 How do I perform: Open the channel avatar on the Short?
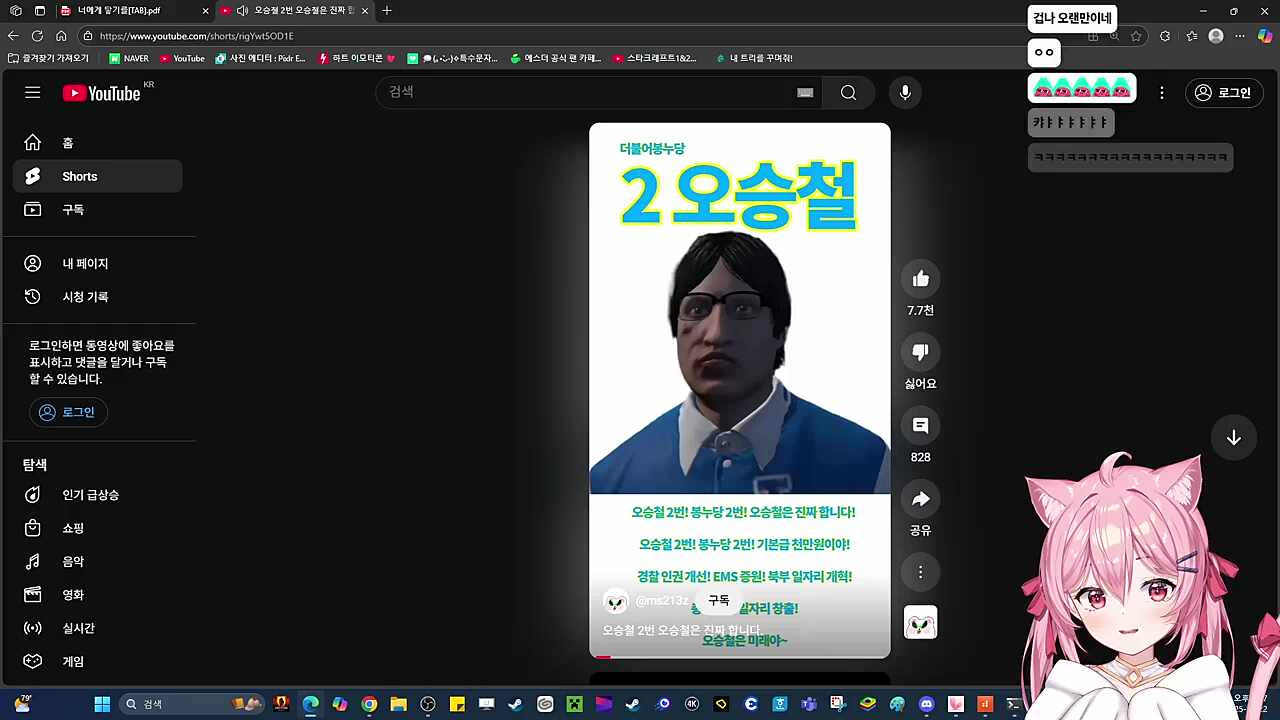616,601
